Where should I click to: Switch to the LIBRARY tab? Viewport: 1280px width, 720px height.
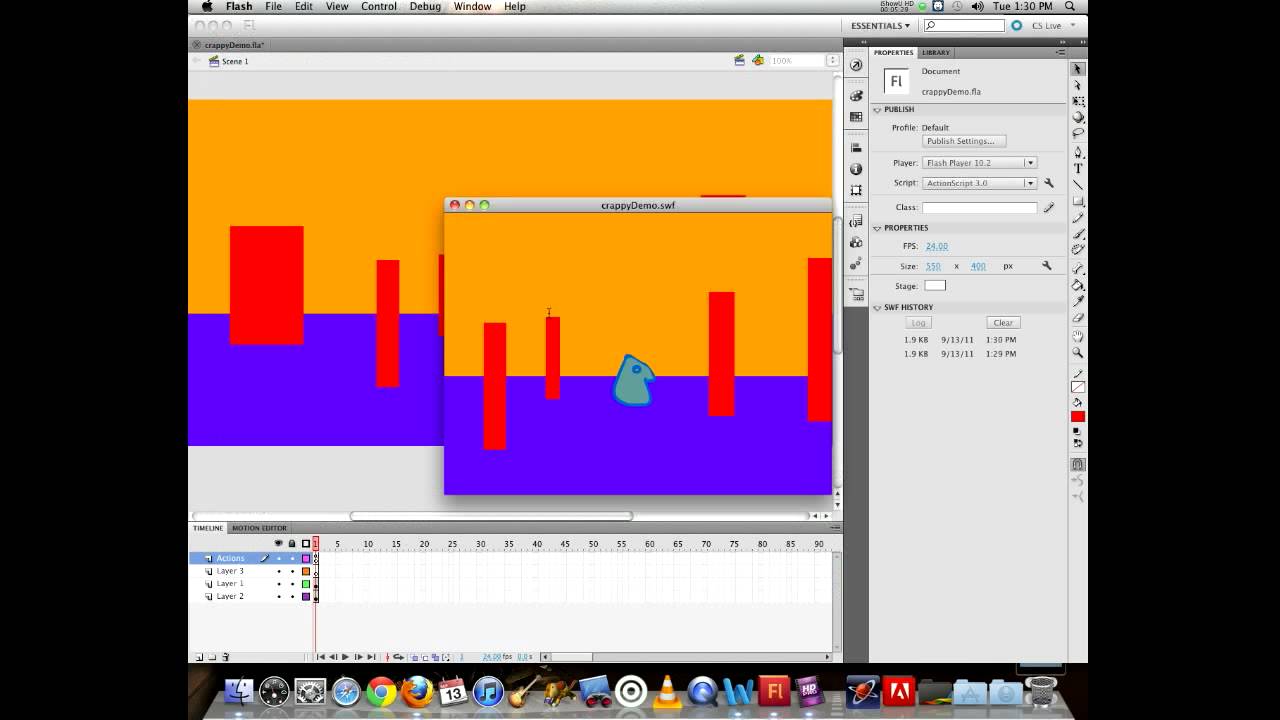(x=936, y=52)
